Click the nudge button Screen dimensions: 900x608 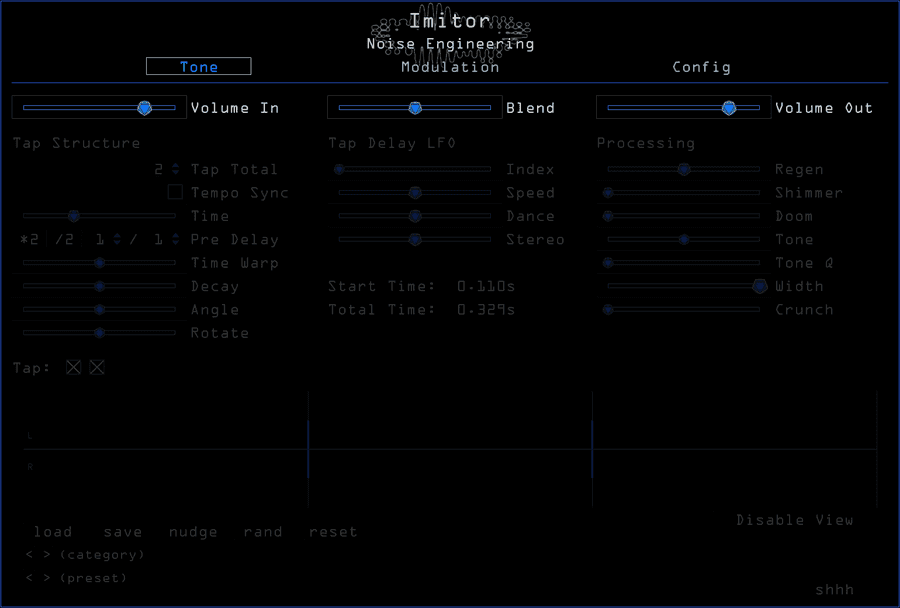point(193,532)
